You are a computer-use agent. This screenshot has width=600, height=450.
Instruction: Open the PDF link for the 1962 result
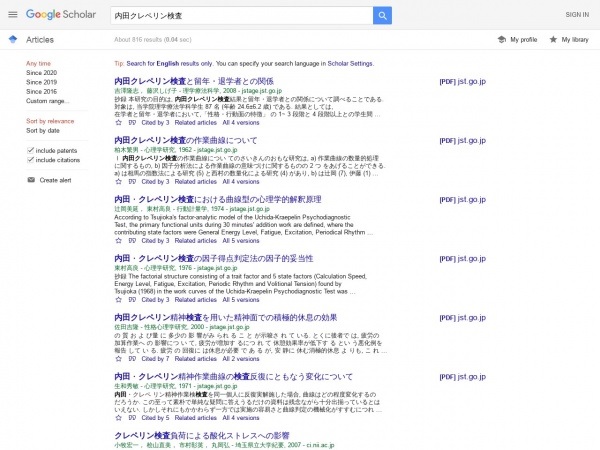click(x=463, y=140)
